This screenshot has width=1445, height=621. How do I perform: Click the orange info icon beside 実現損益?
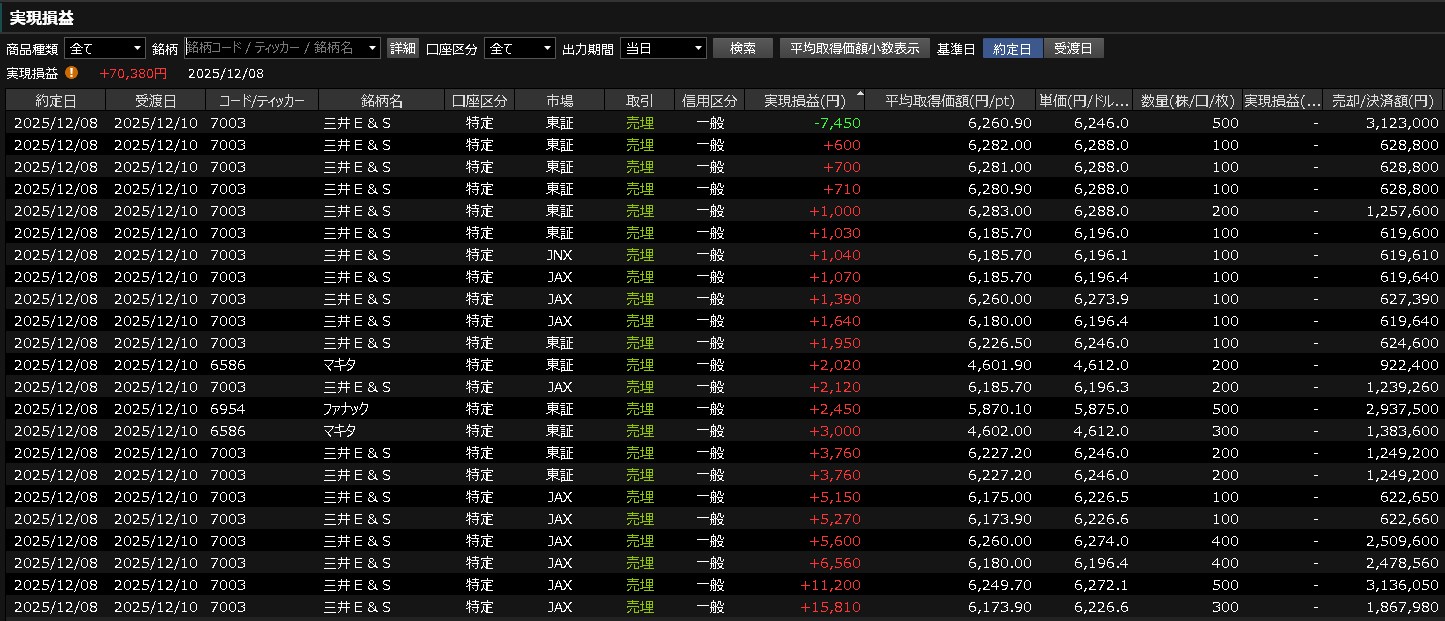coord(72,72)
